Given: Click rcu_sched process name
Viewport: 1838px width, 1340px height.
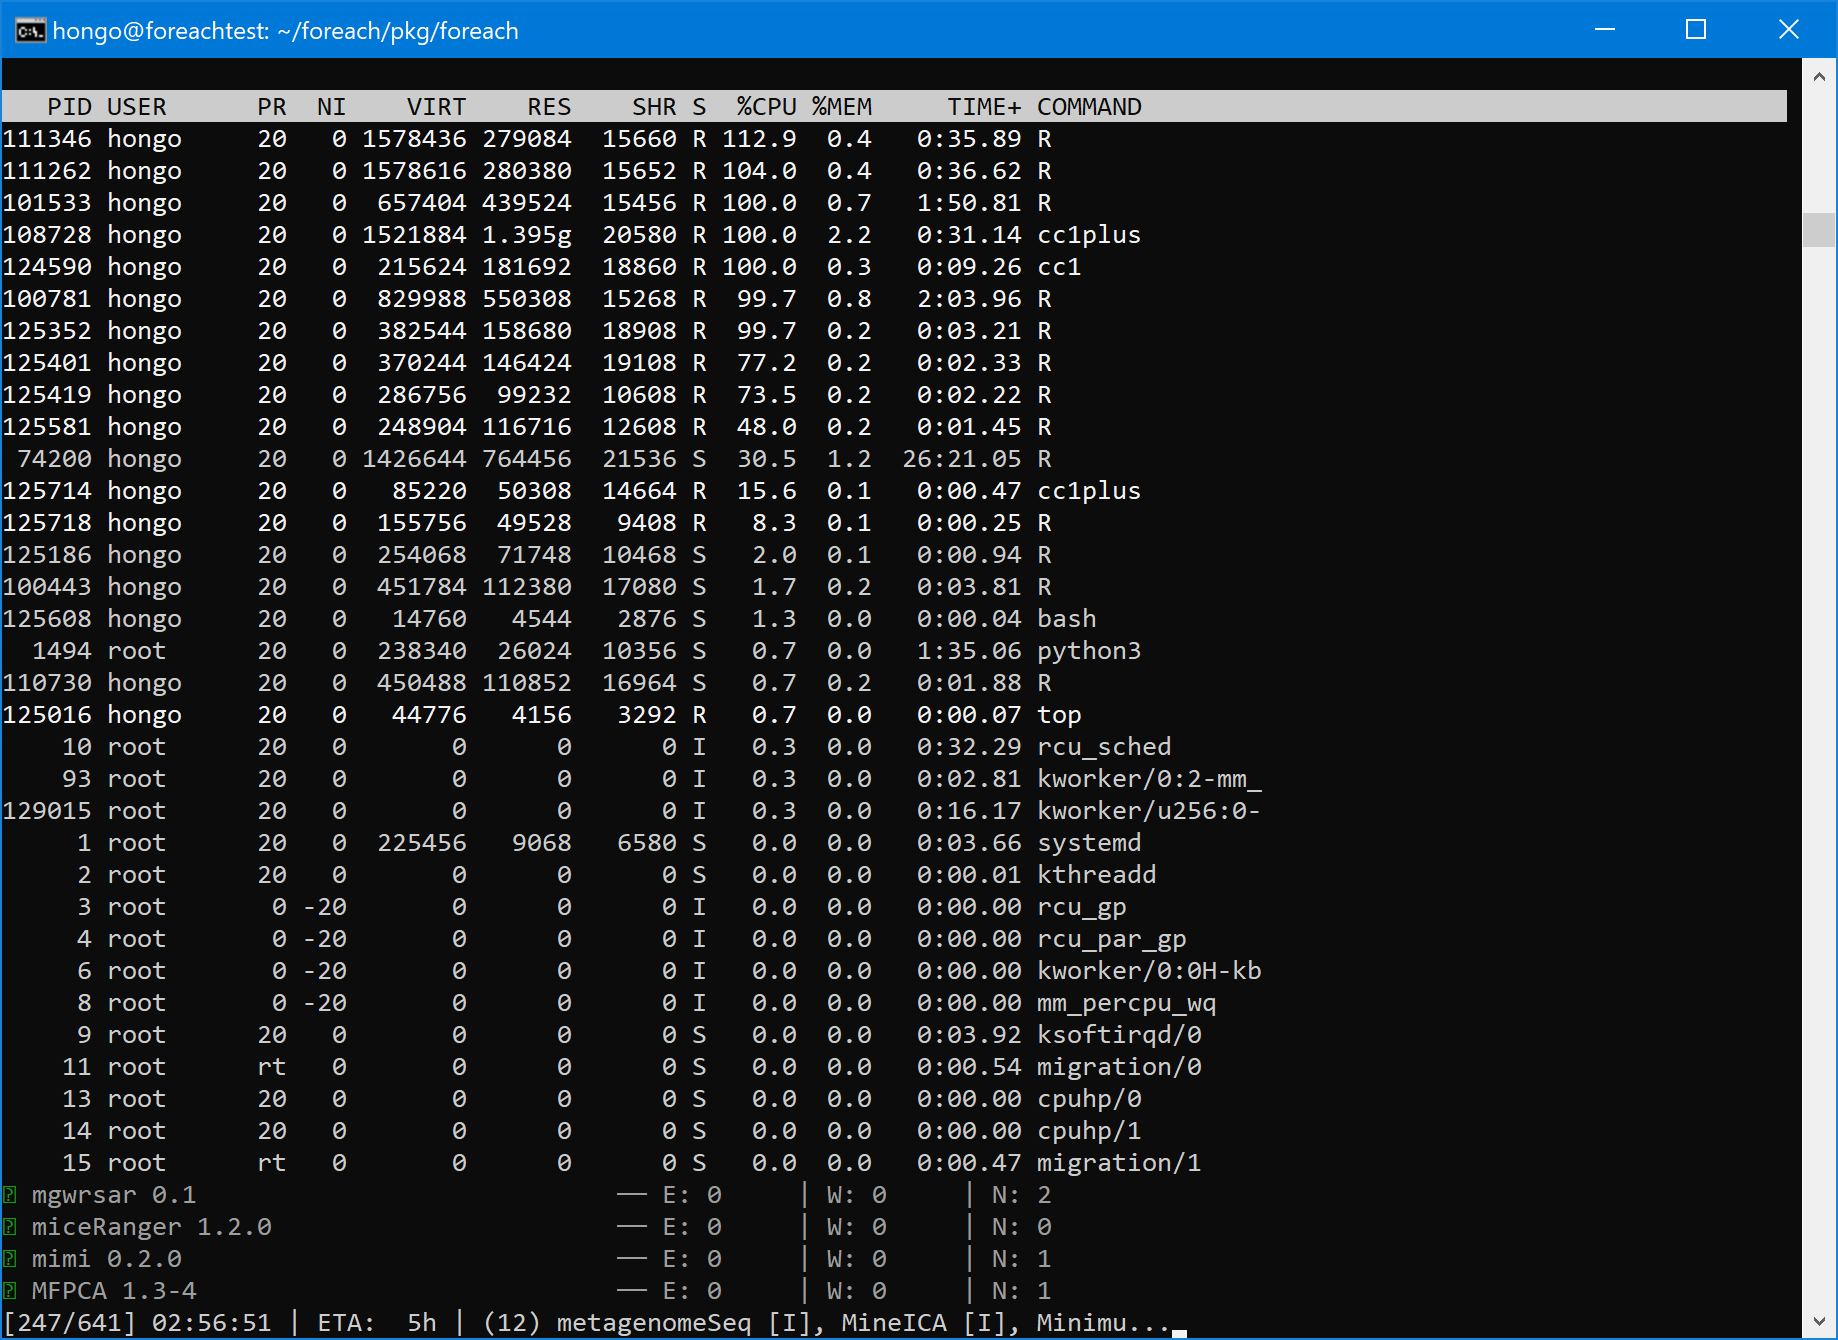Looking at the screenshot, I should click(1104, 747).
